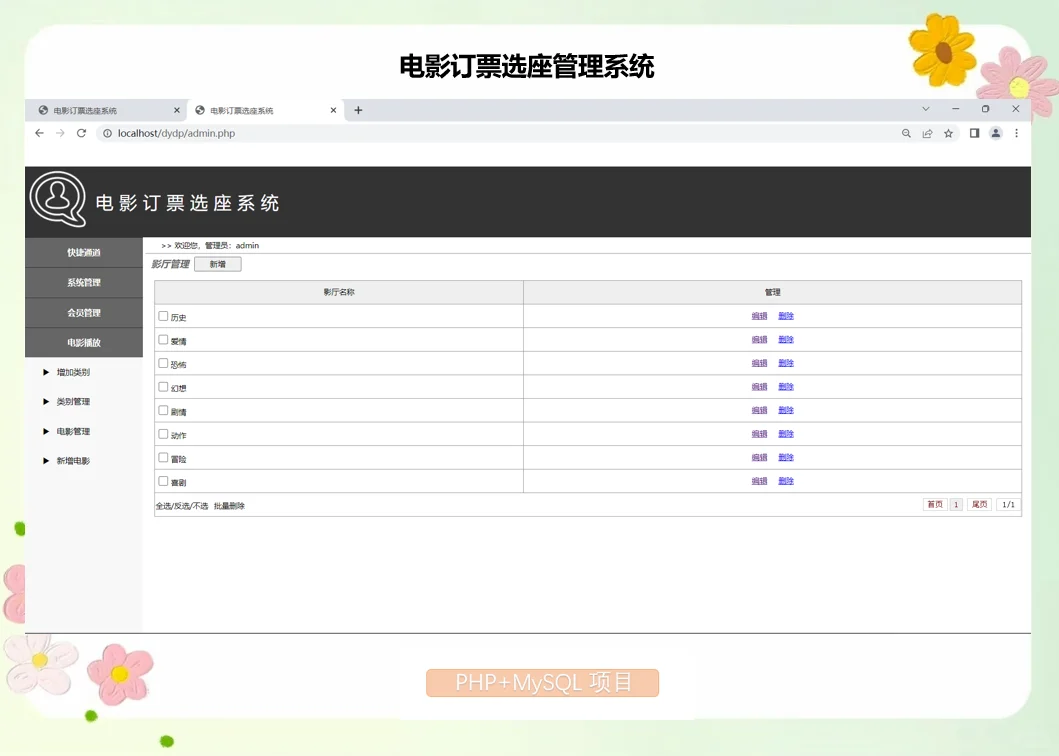Click the 新增 button next to 影厅管理
Image resolution: width=1059 pixels, height=756 pixels.
click(217, 263)
